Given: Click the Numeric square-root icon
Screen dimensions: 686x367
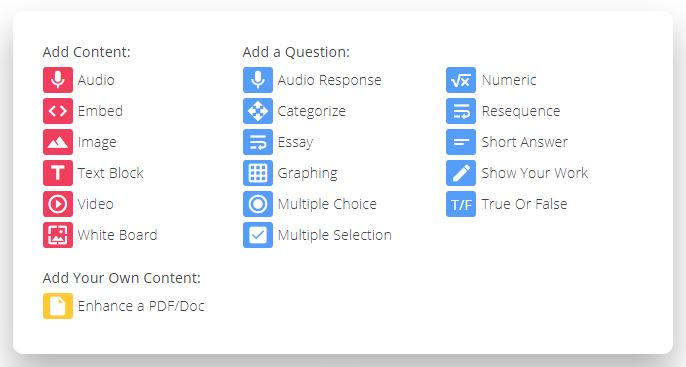Looking at the screenshot, I should (x=461, y=80).
